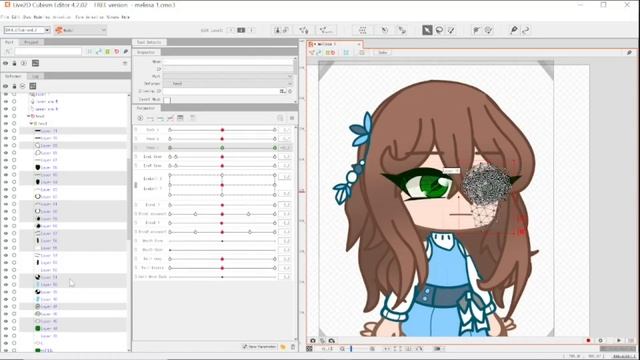Select the Lasso selection tool
The width and height of the screenshot is (640, 360).
(x=439, y=30)
